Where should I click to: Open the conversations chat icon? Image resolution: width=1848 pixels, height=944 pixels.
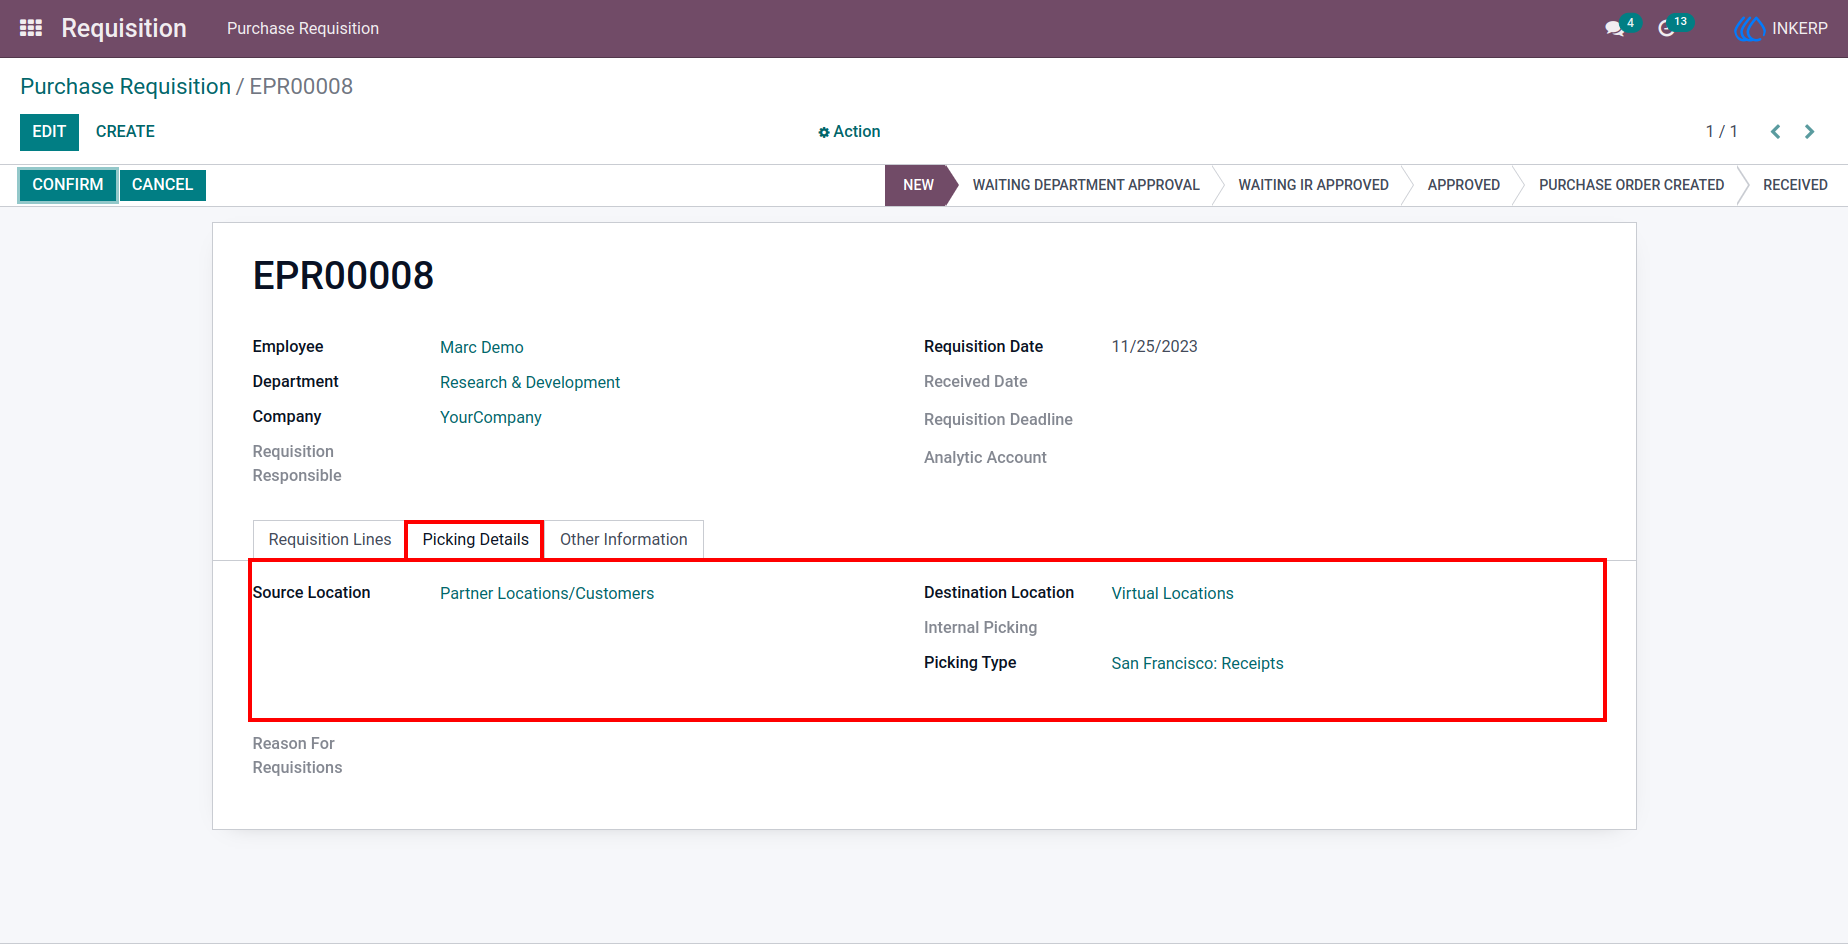(x=1614, y=28)
